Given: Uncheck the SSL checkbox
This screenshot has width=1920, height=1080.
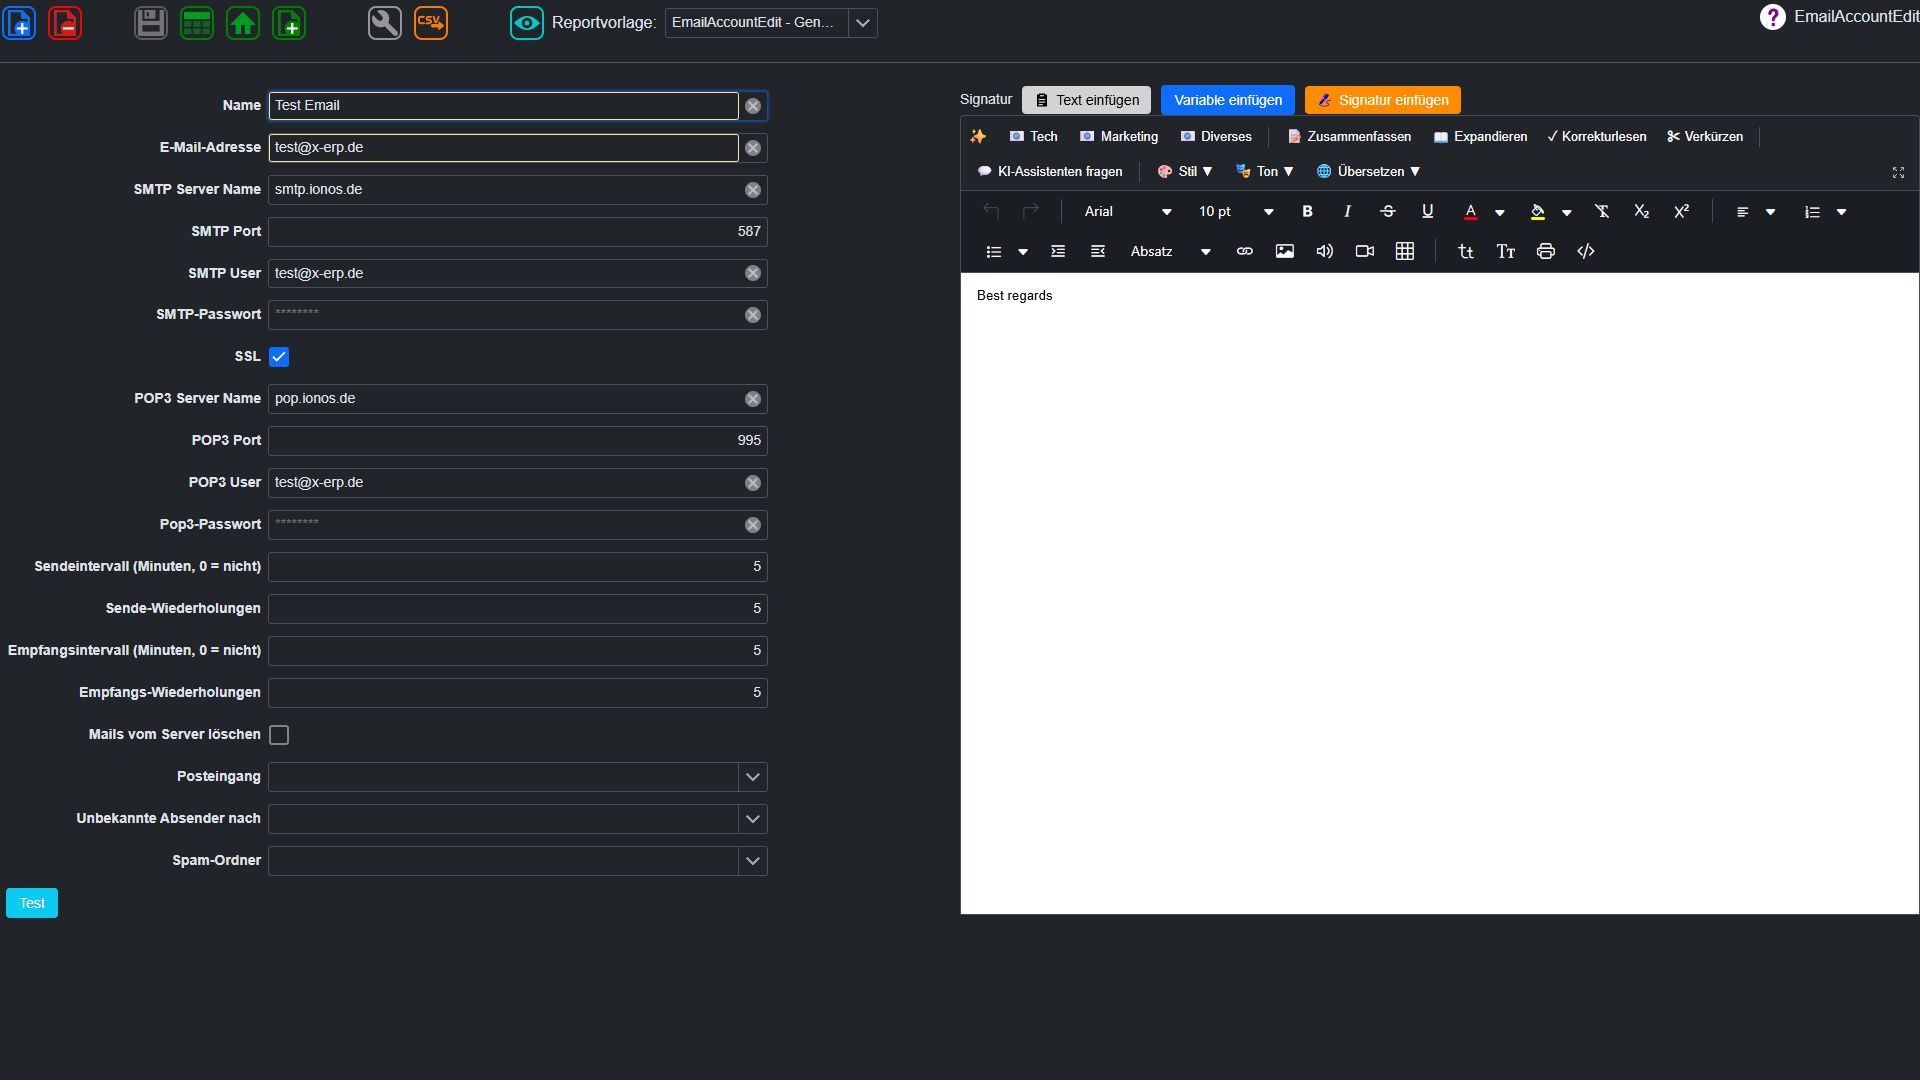Looking at the screenshot, I should (x=279, y=357).
